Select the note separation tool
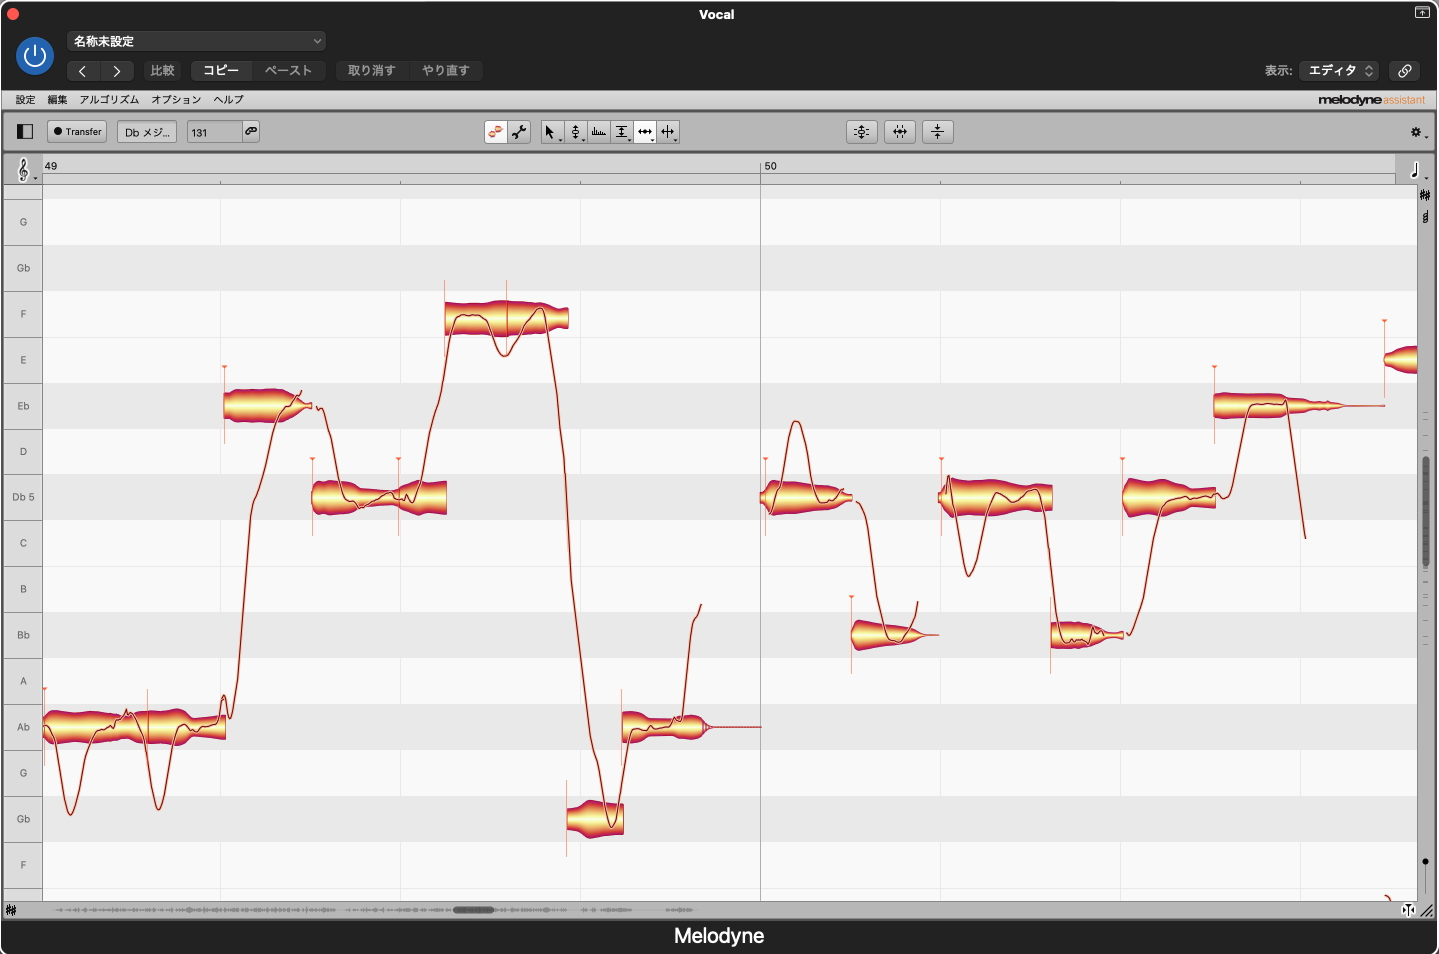The width and height of the screenshot is (1439, 954). (x=668, y=132)
